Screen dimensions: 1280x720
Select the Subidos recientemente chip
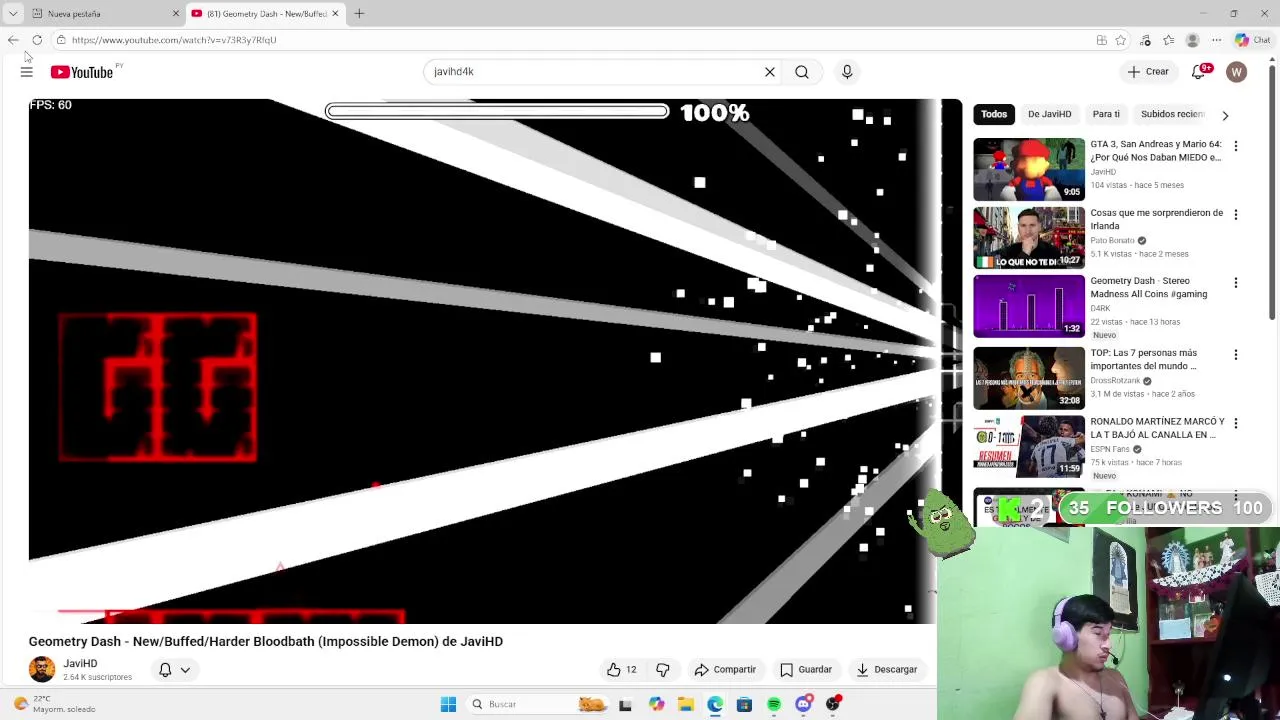coord(1172,114)
